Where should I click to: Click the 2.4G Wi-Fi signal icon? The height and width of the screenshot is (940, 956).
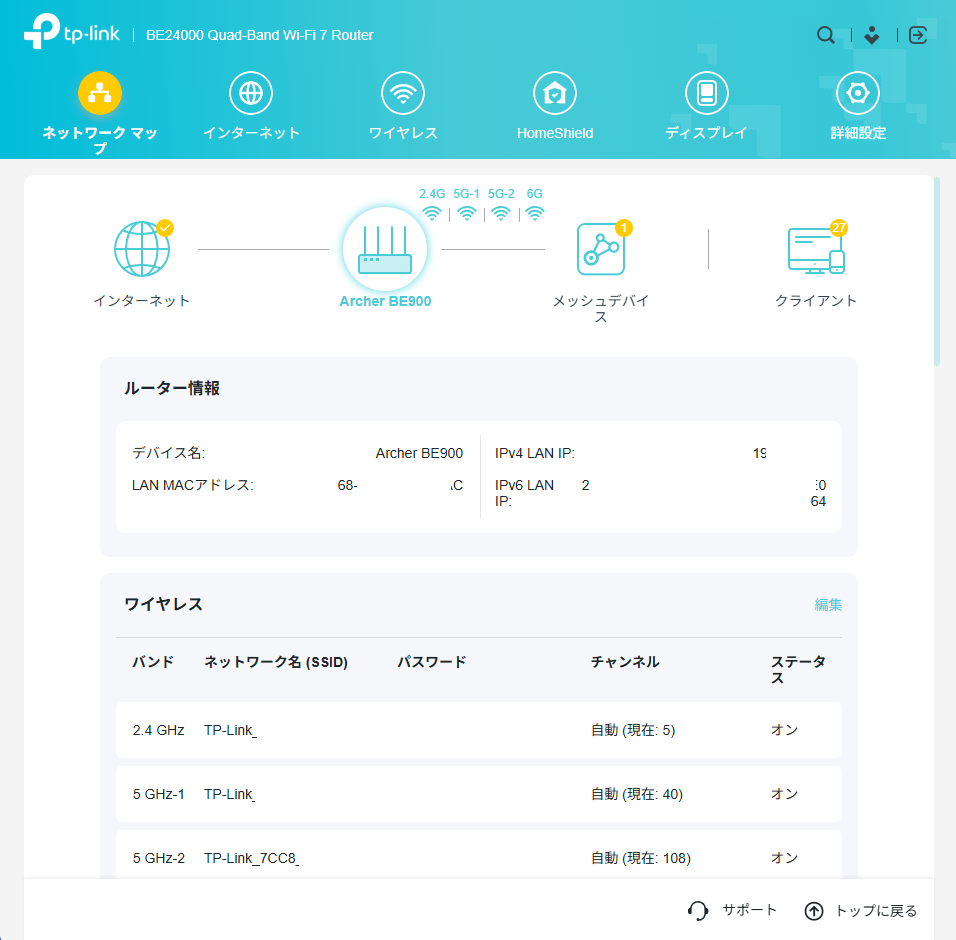tap(432, 213)
